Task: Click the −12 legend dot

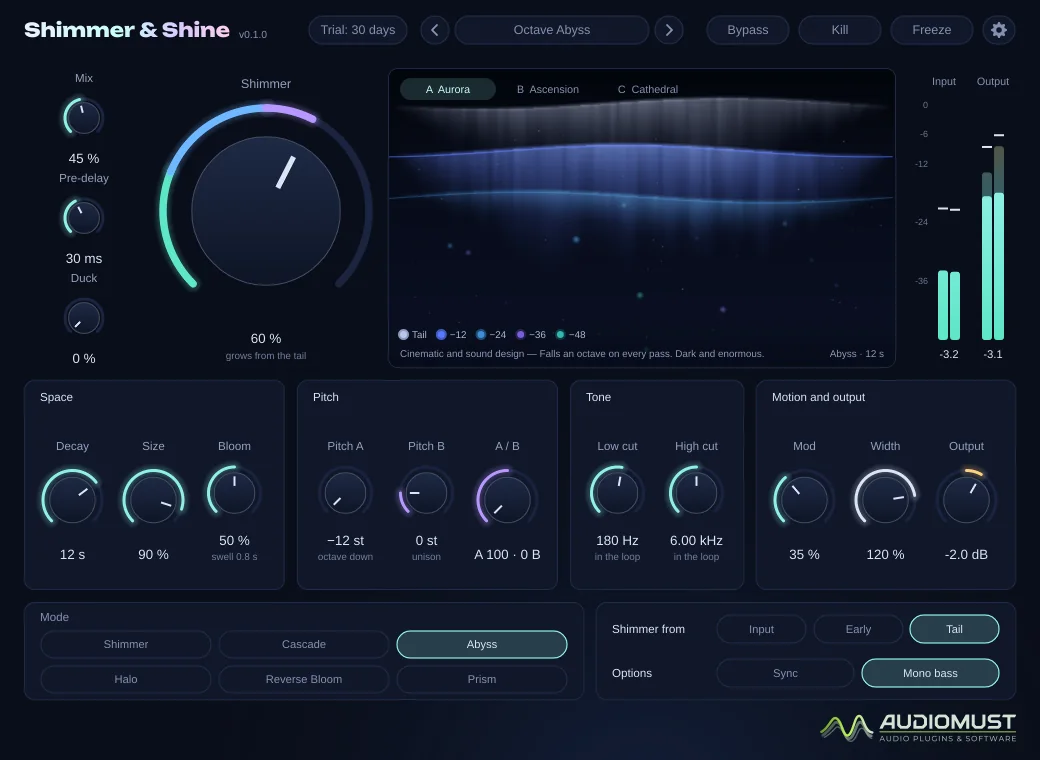Action: [441, 334]
